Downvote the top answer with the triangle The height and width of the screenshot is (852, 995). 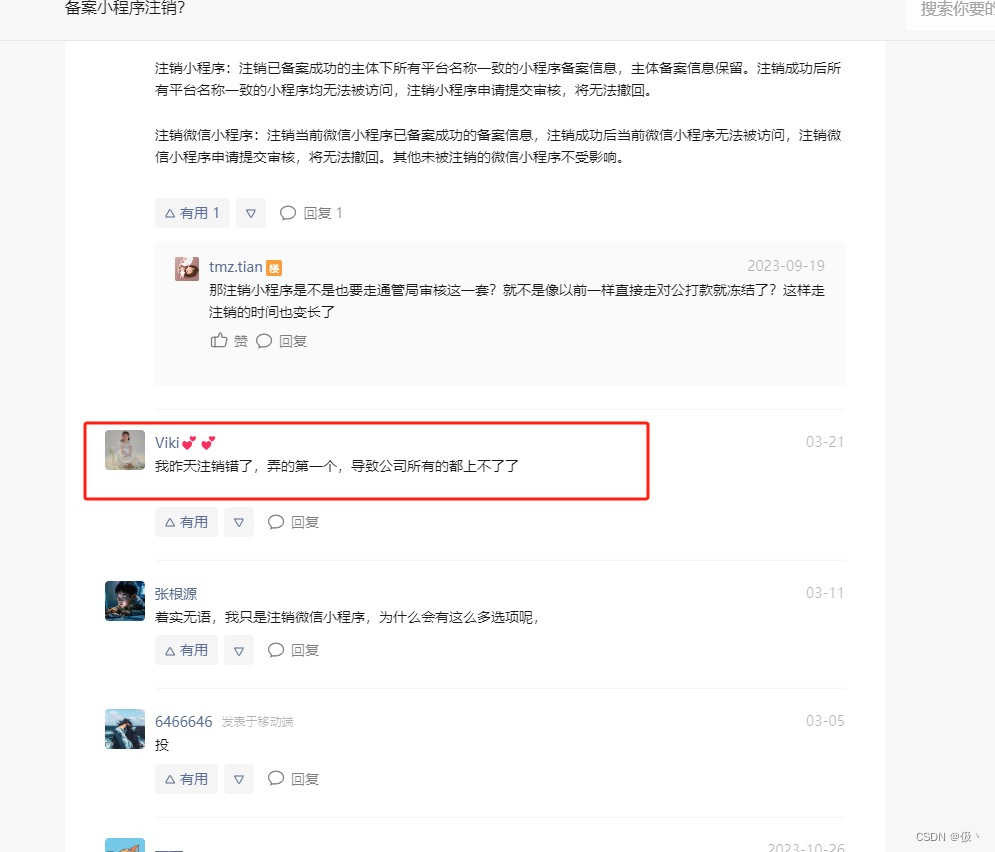(x=251, y=213)
